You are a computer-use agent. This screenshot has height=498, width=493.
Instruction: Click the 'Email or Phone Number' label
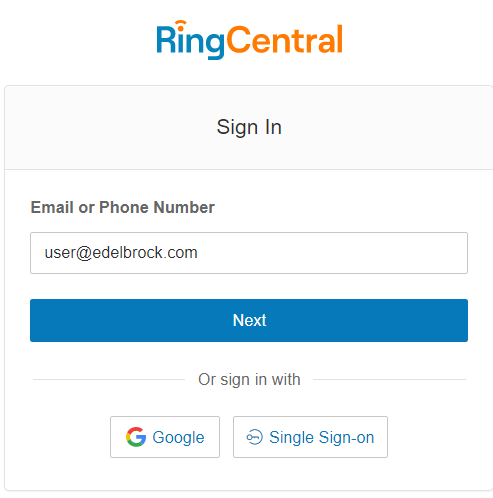pyautogui.click(x=123, y=207)
